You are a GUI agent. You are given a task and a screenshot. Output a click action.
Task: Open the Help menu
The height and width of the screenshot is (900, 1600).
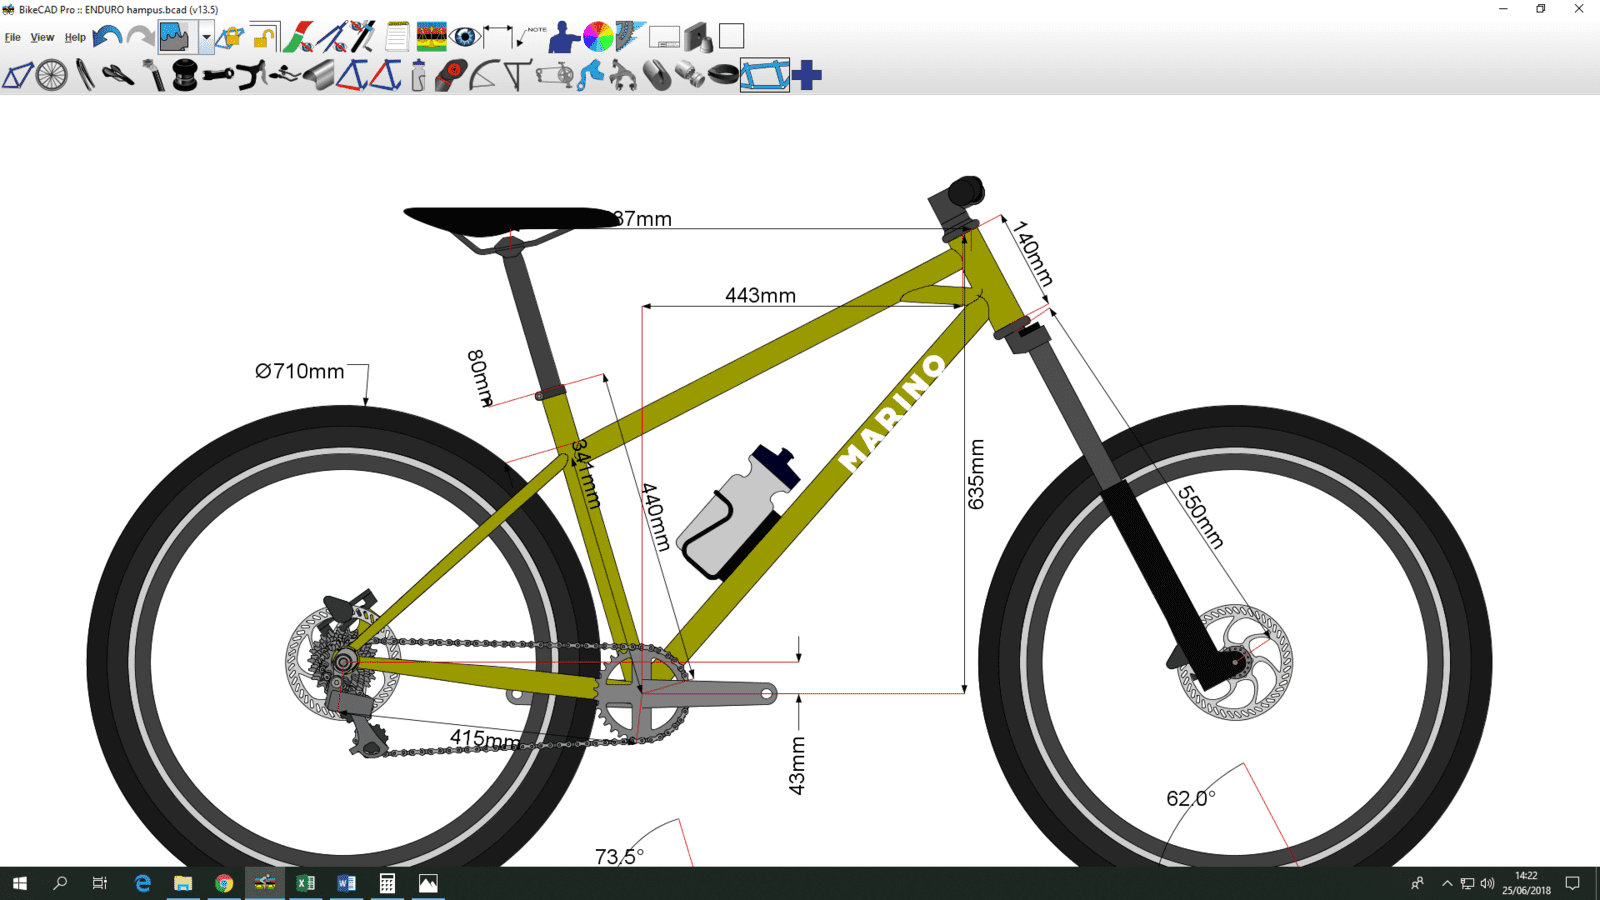click(x=75, y=37)
